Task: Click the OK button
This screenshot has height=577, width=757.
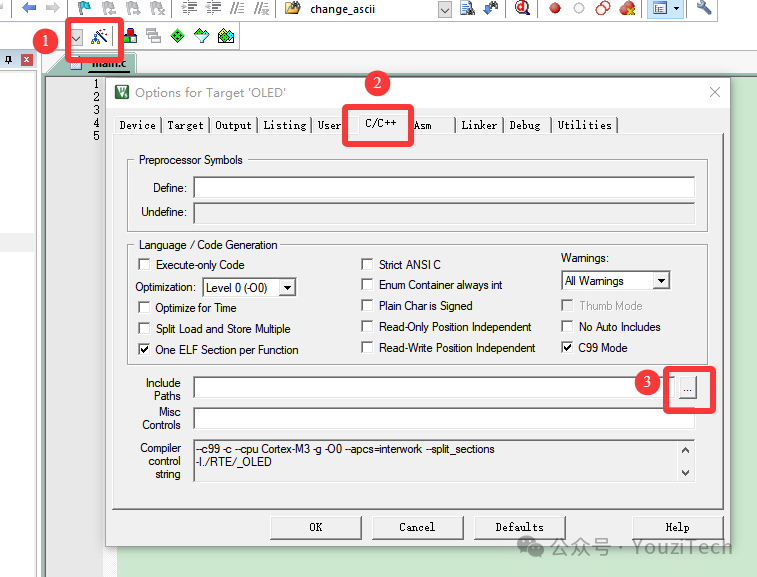Action: tap(316, 527)
